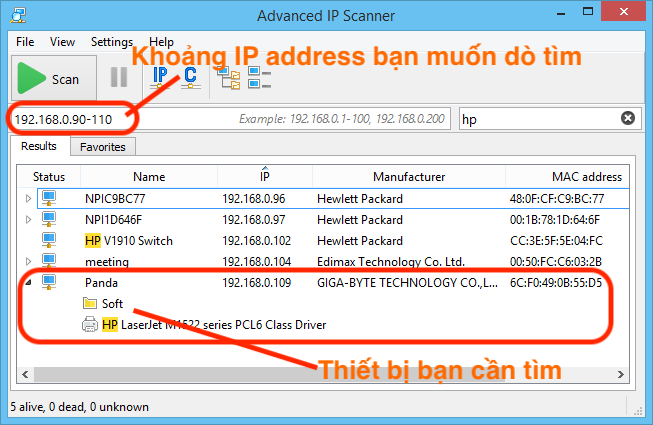653x425 pixels.
Task: Click MAC address 00:50:FC:C6:03:2B
Action: 556,262
